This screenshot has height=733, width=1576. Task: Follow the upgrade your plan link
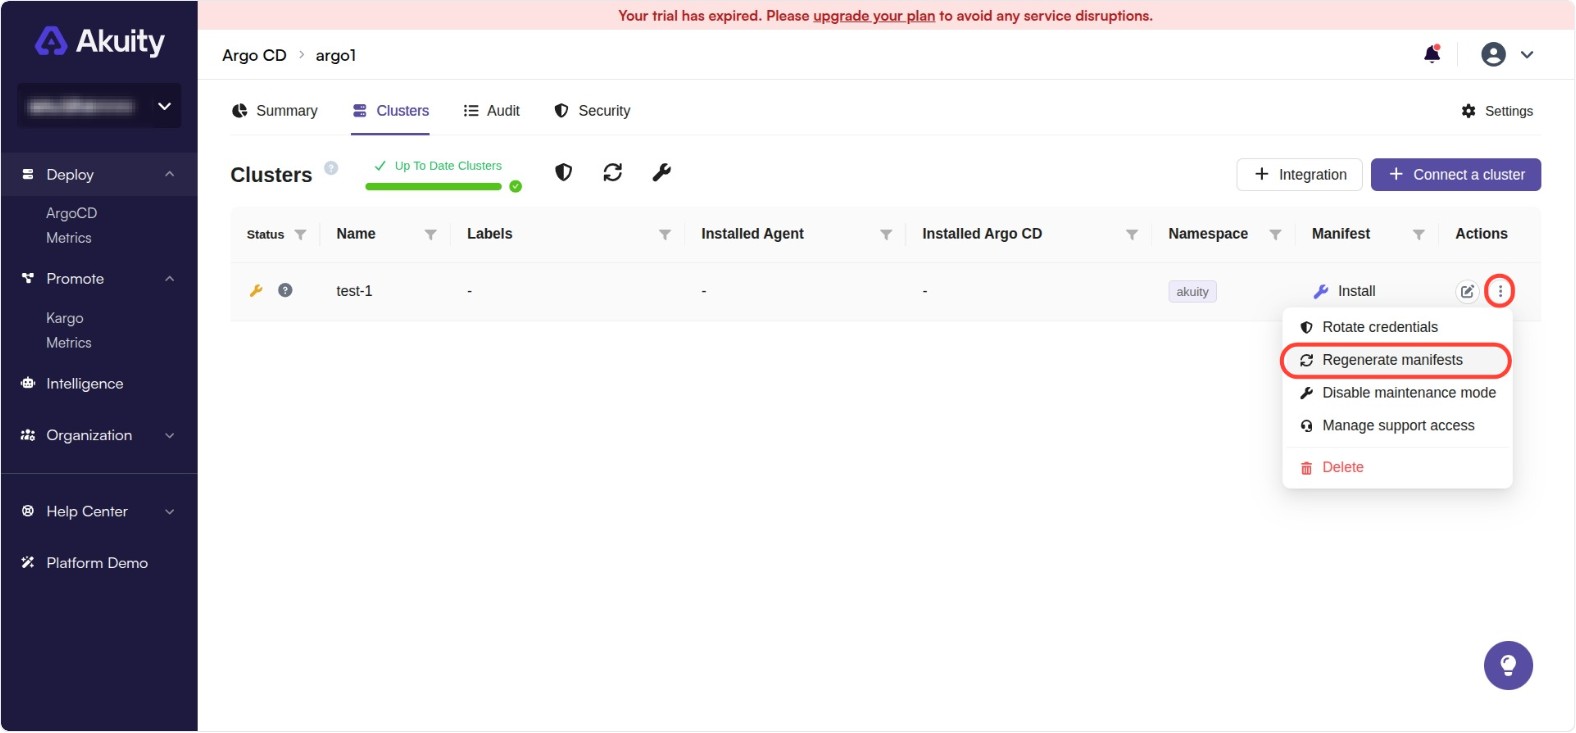(x=873, y=16)
